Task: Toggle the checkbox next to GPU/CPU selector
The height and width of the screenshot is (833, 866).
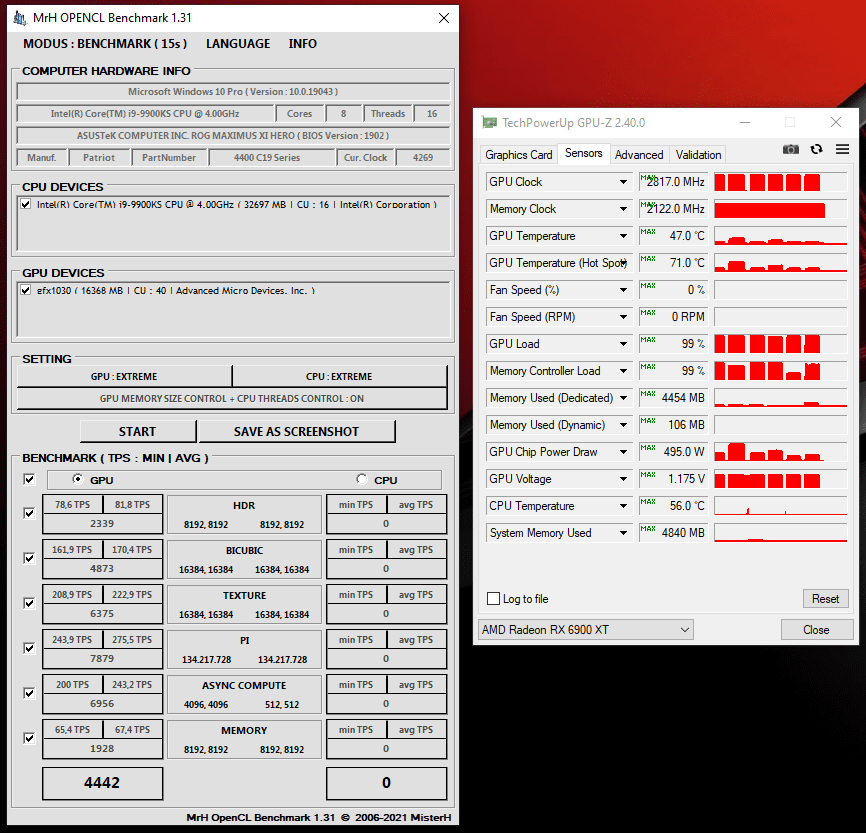Action: 29,479
